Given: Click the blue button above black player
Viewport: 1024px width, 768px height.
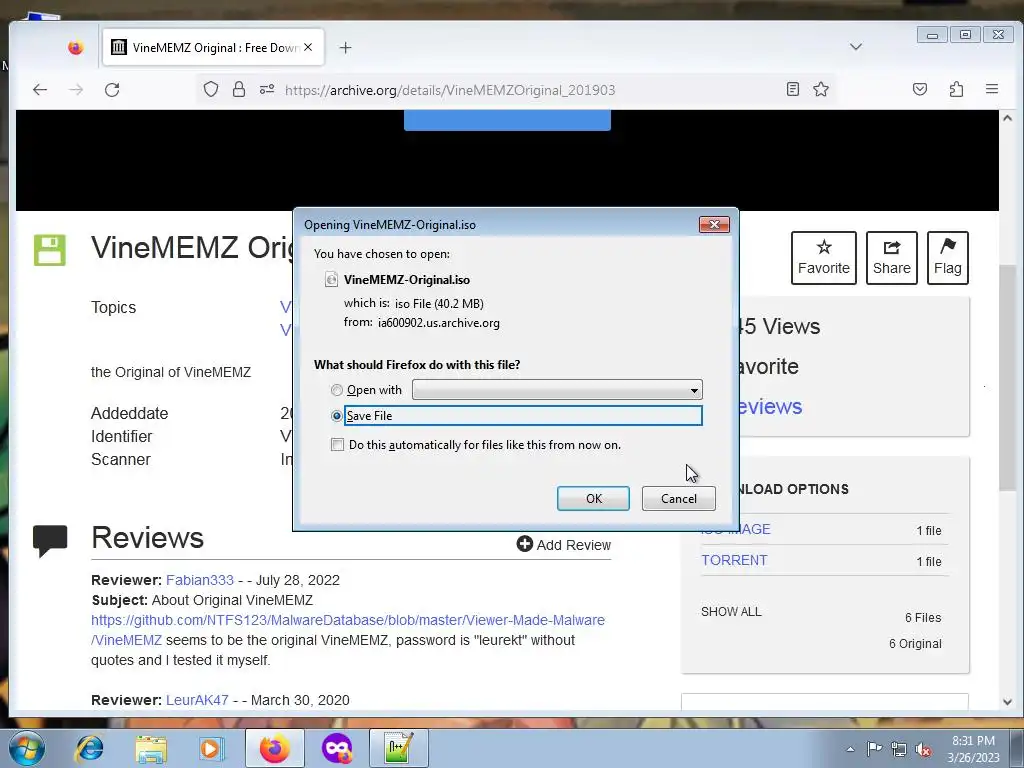Looking at the screenshot, I should pos(507,120).
